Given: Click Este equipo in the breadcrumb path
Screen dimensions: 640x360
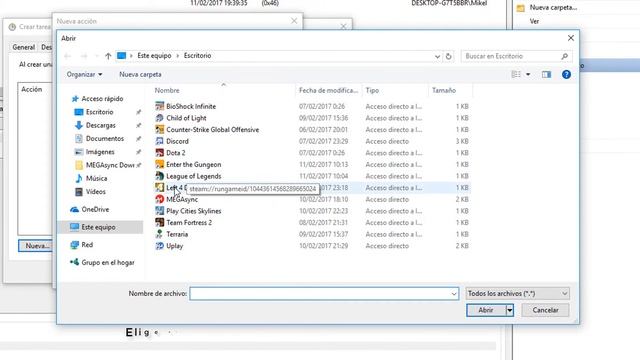Looking at the screenshot, I should [154, 56].
